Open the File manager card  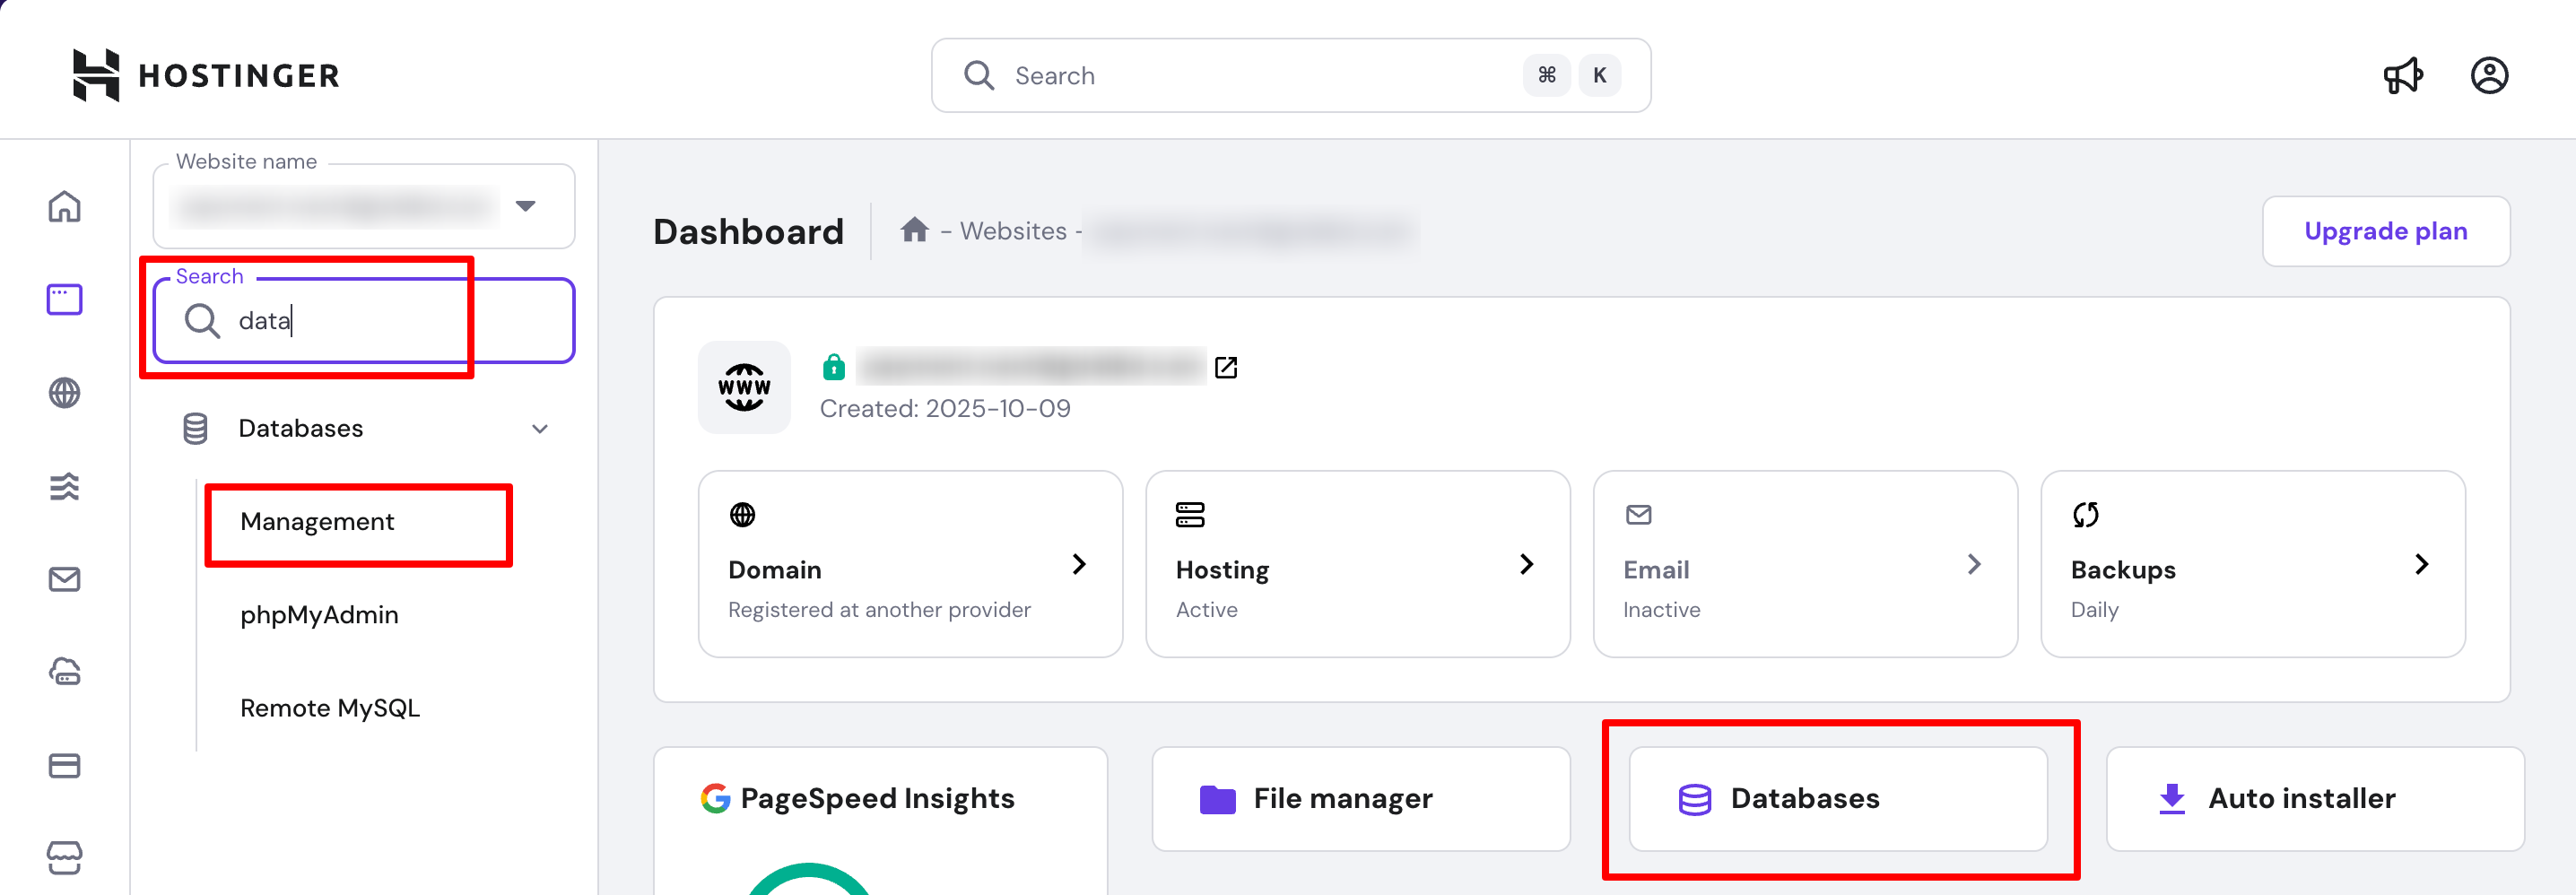(x=1360, y=799)
